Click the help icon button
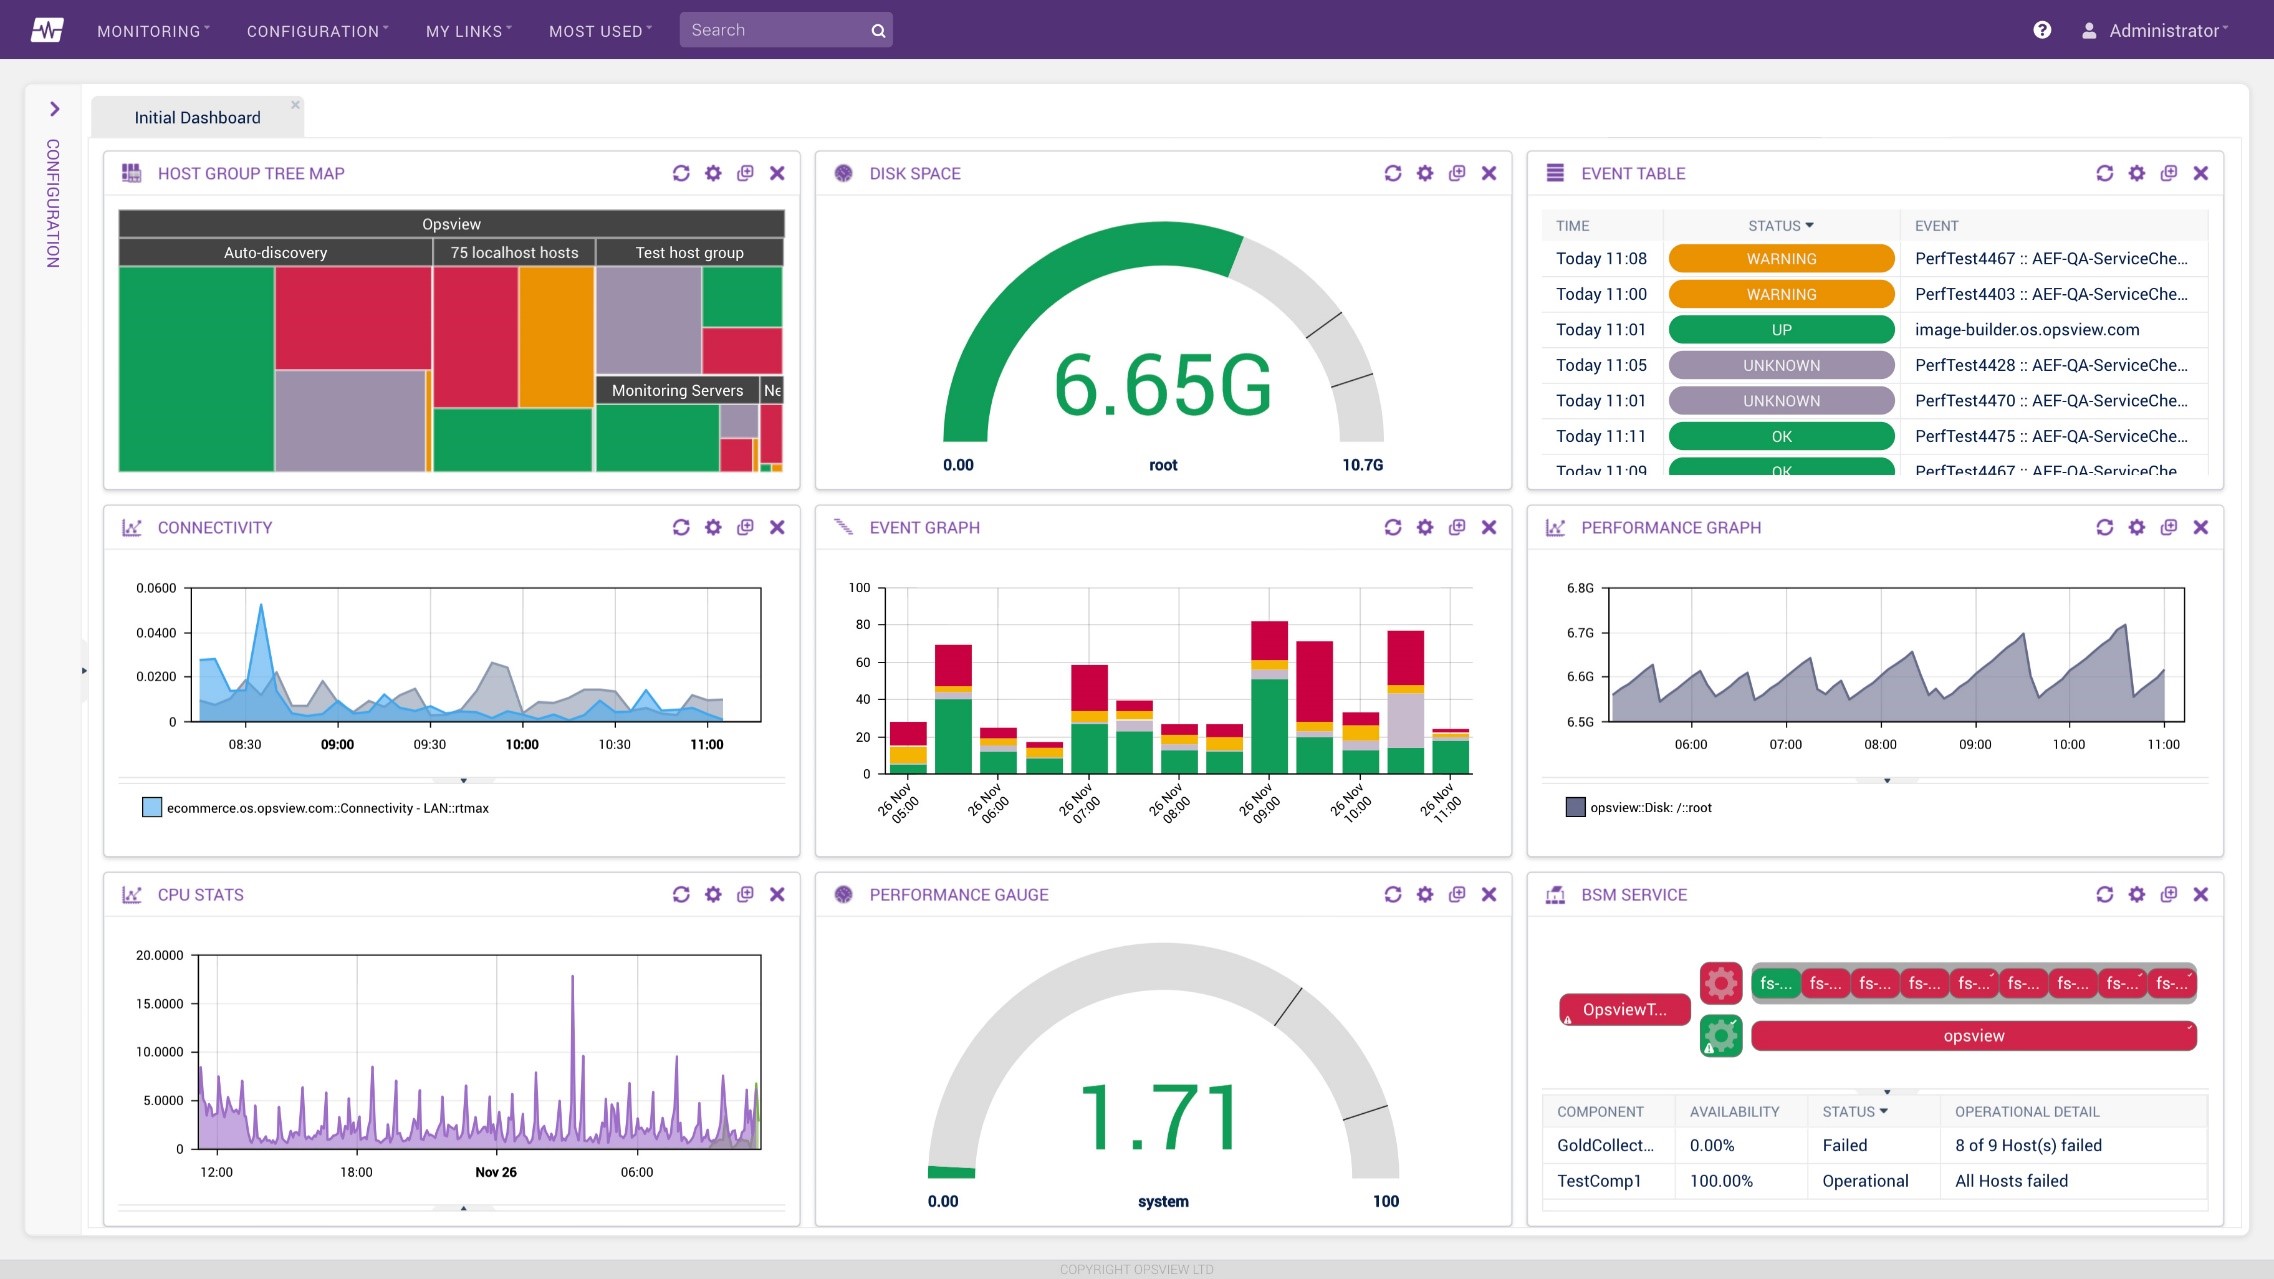2274x1279 pixels. coord(2043,28)
